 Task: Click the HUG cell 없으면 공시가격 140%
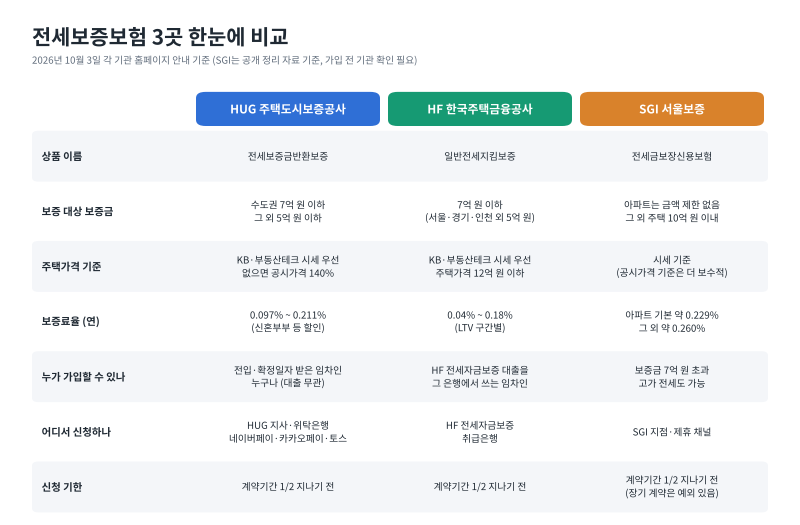(x=288, y=273)
